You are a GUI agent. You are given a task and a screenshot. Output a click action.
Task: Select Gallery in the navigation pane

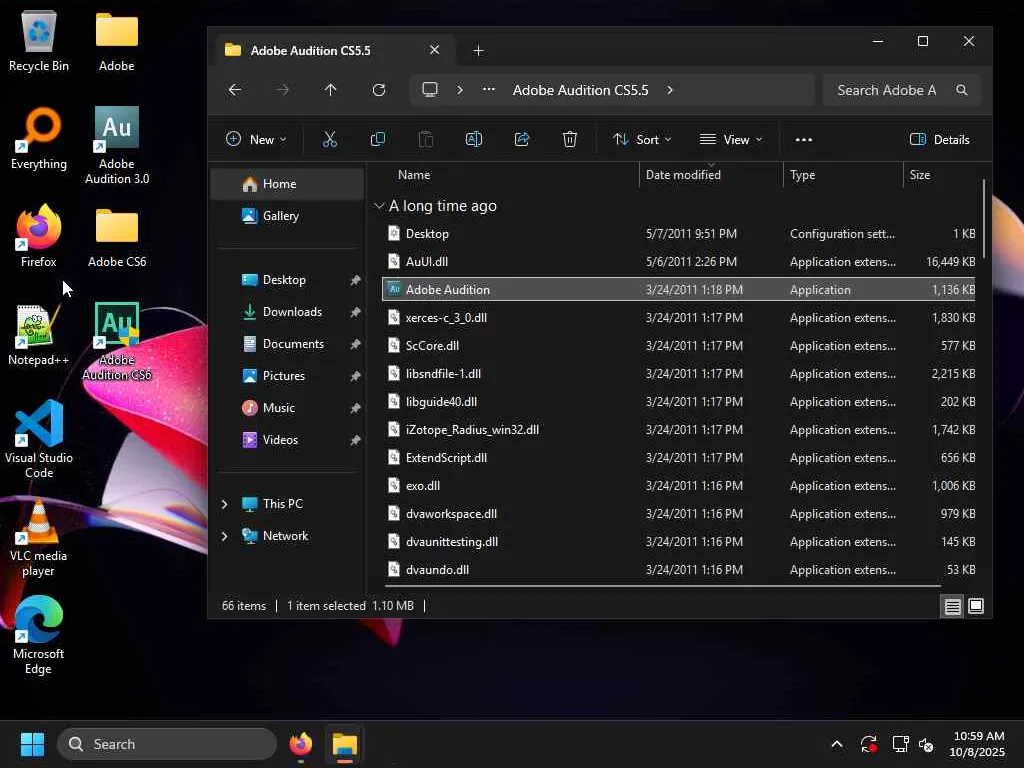tap(287, 216)
